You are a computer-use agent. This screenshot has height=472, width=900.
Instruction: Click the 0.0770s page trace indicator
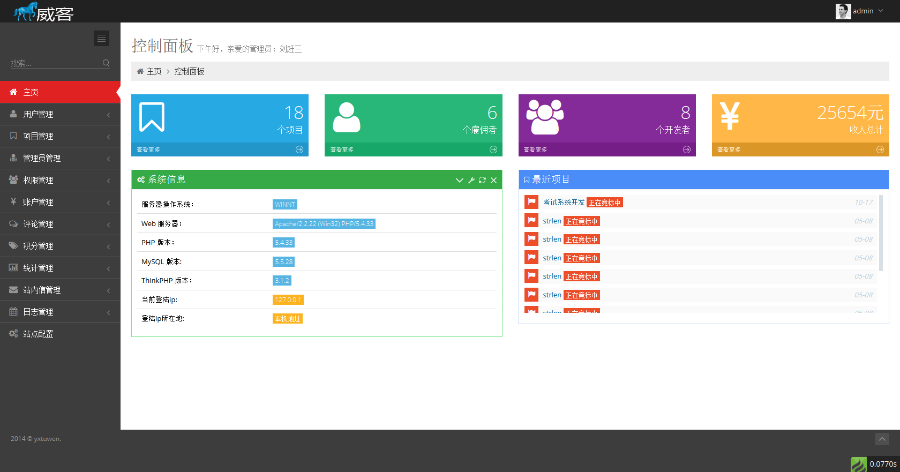874,463
